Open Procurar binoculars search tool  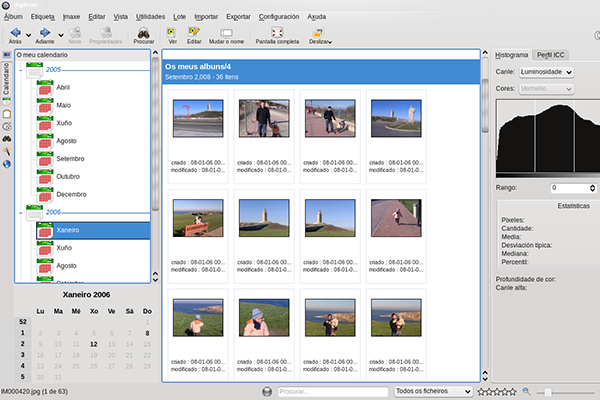(x=144, y=33)
